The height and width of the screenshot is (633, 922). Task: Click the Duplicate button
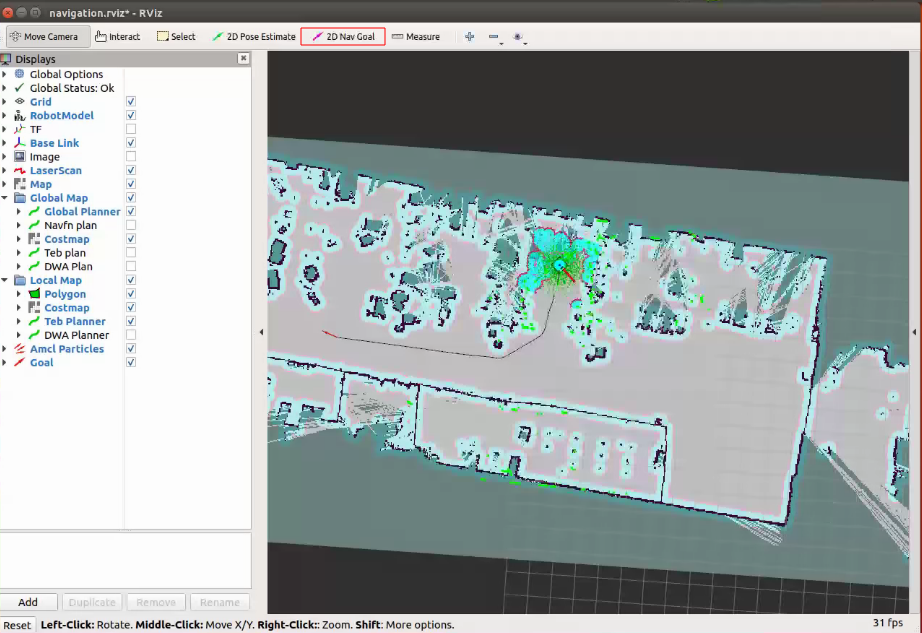[x=92, y=602]
